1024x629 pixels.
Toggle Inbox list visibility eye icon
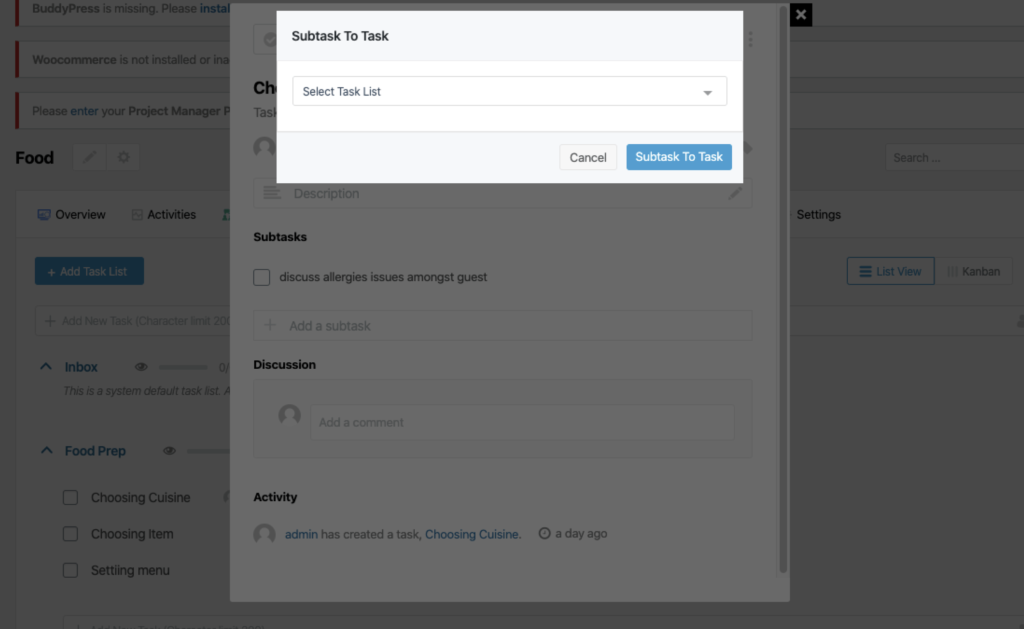(x=141, y=367)
